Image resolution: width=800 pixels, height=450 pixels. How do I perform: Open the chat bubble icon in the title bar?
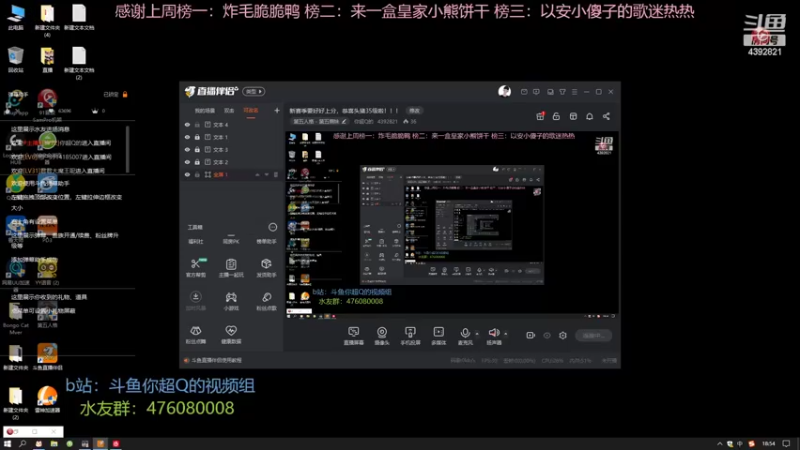coord(536,92)
